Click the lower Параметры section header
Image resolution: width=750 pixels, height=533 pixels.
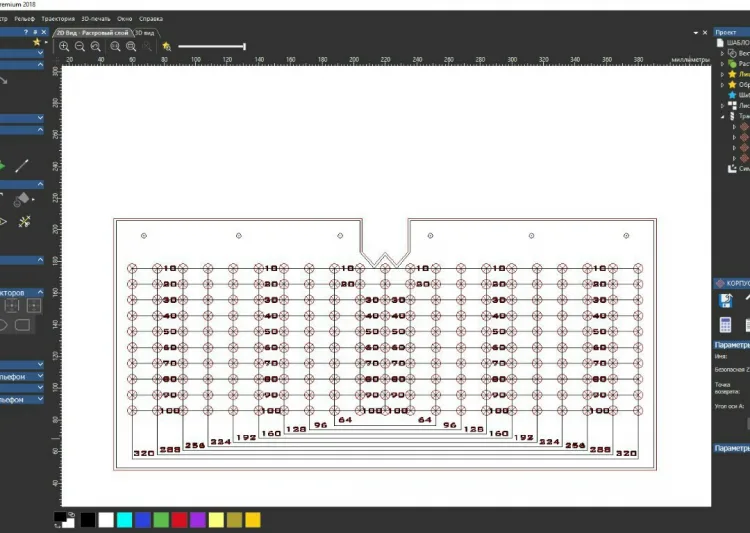[x=731, y=448]
